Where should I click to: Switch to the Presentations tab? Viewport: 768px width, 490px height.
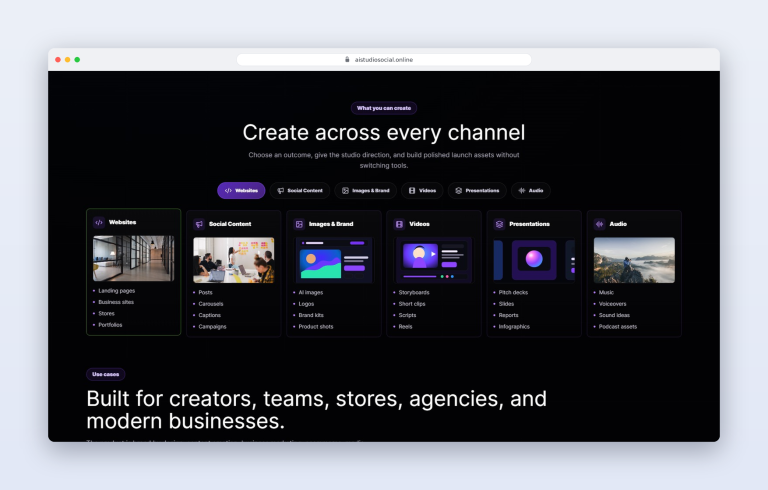tap(477, 191)
